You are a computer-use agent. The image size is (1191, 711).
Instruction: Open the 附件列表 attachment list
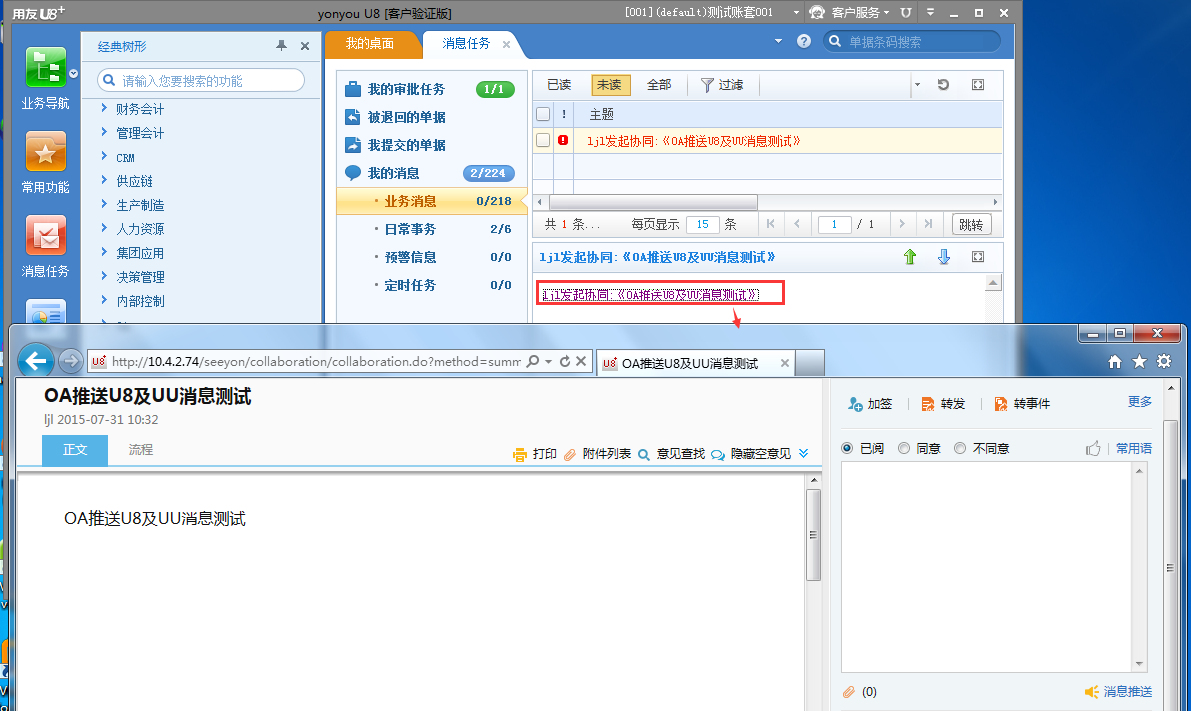point(598,453)
